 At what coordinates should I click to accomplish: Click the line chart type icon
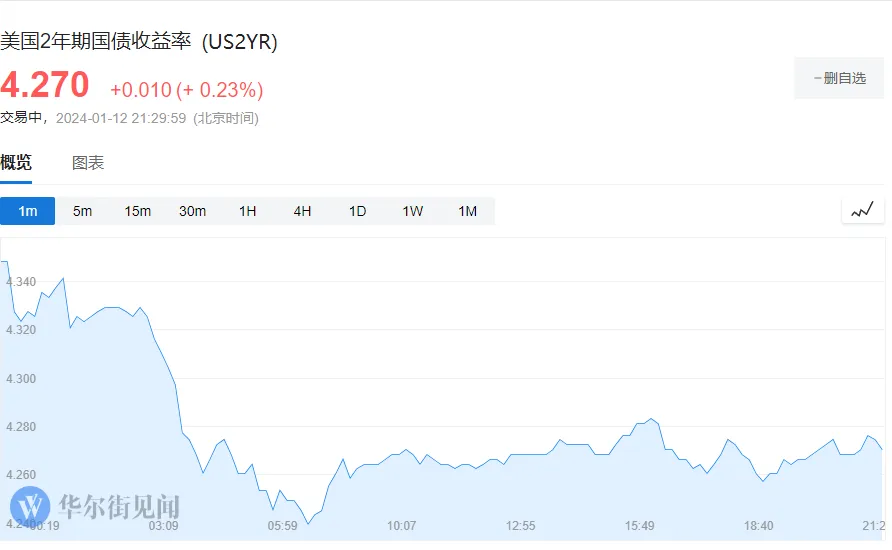tap(862, 210)
